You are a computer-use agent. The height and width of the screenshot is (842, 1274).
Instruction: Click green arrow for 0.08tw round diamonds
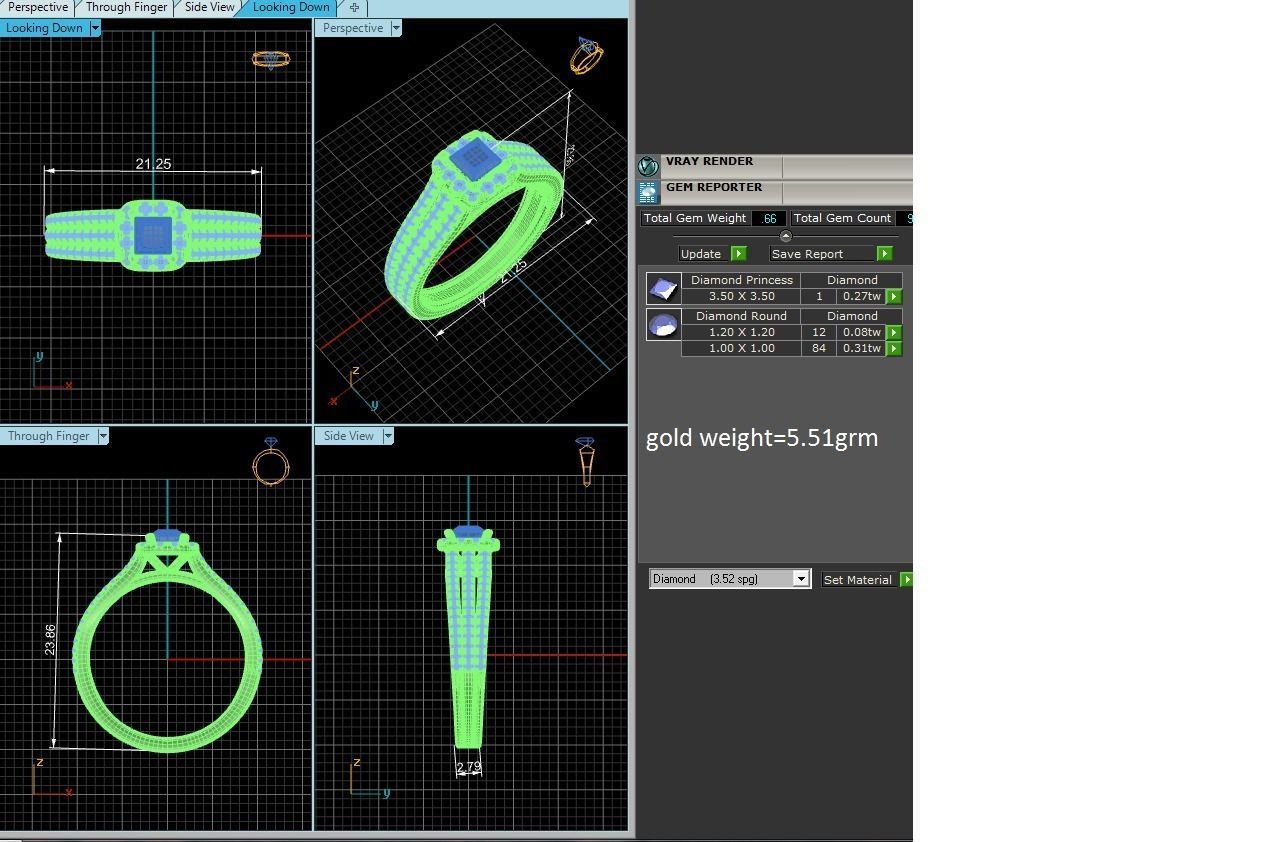tap(894, 332)
